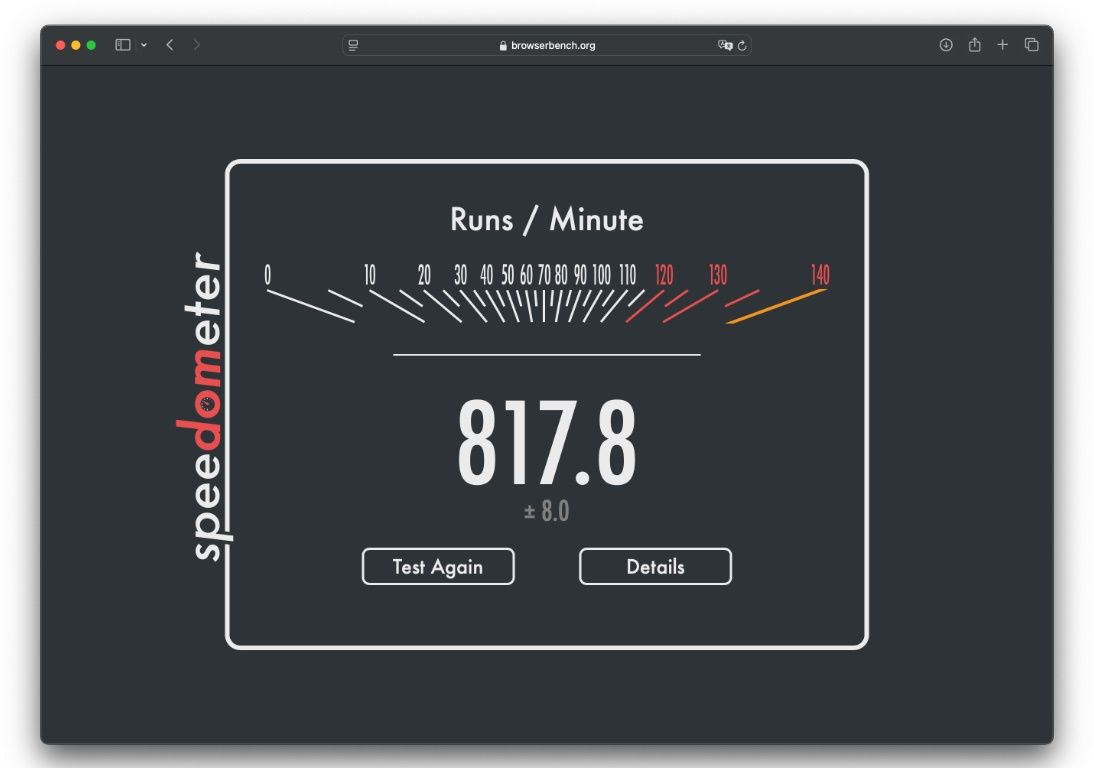Show the tab overview icon
The height and width of the screenshot is (768, 1094).
point(1031,45)
